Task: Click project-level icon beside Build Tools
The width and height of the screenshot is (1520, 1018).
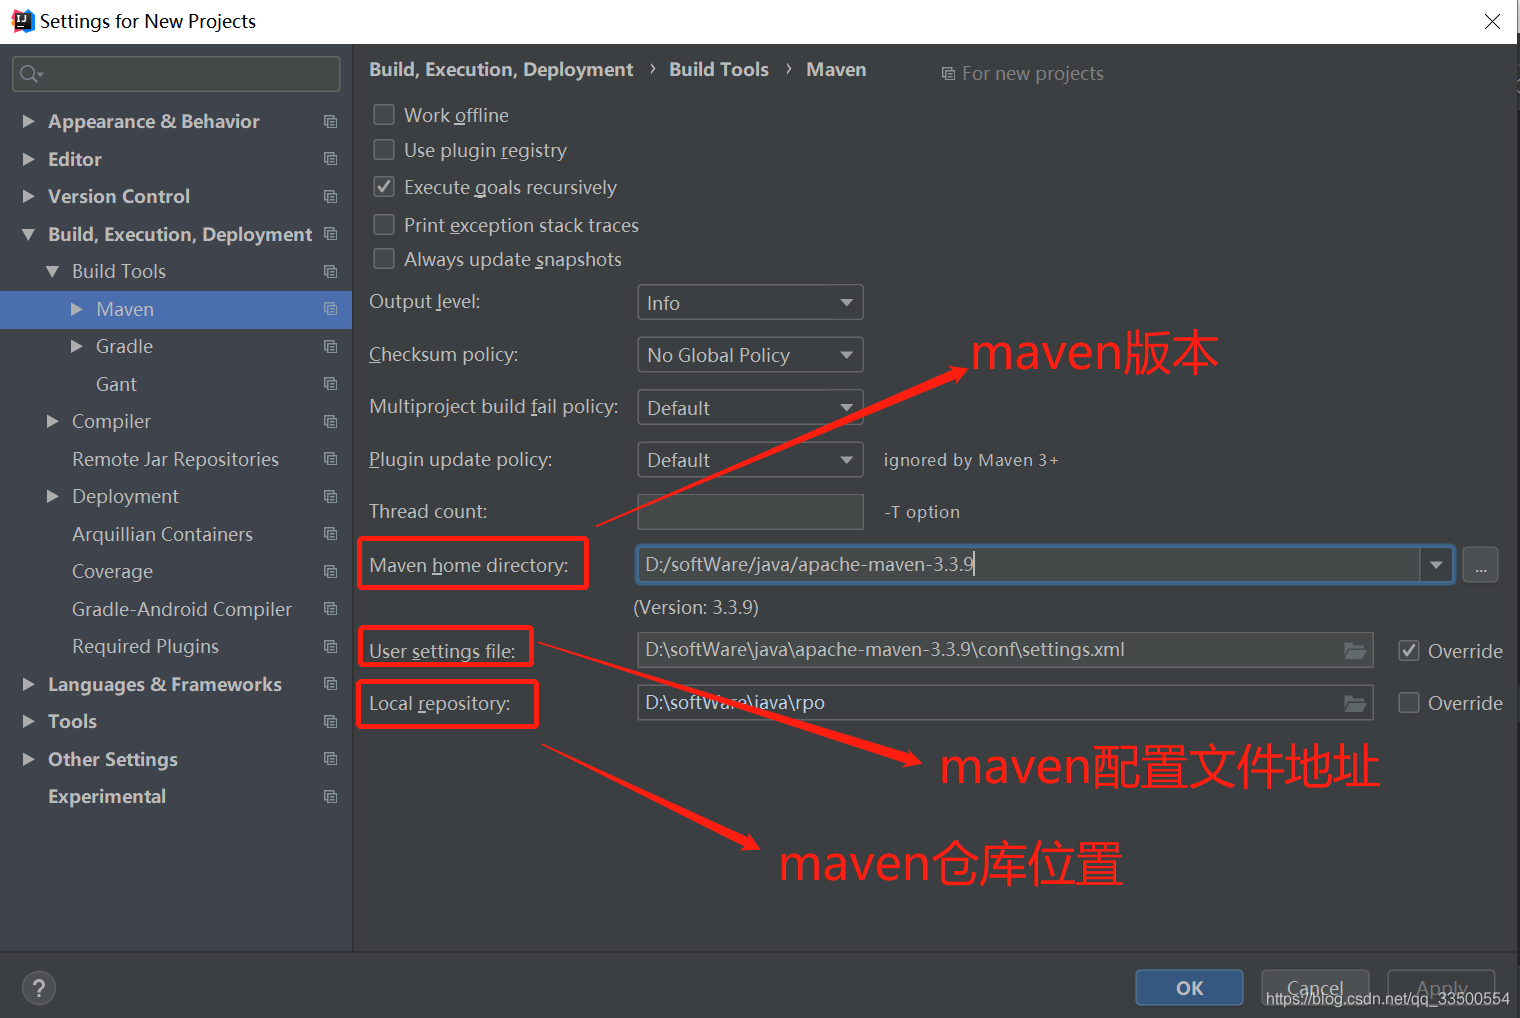Action: click(x=330, y=272)
